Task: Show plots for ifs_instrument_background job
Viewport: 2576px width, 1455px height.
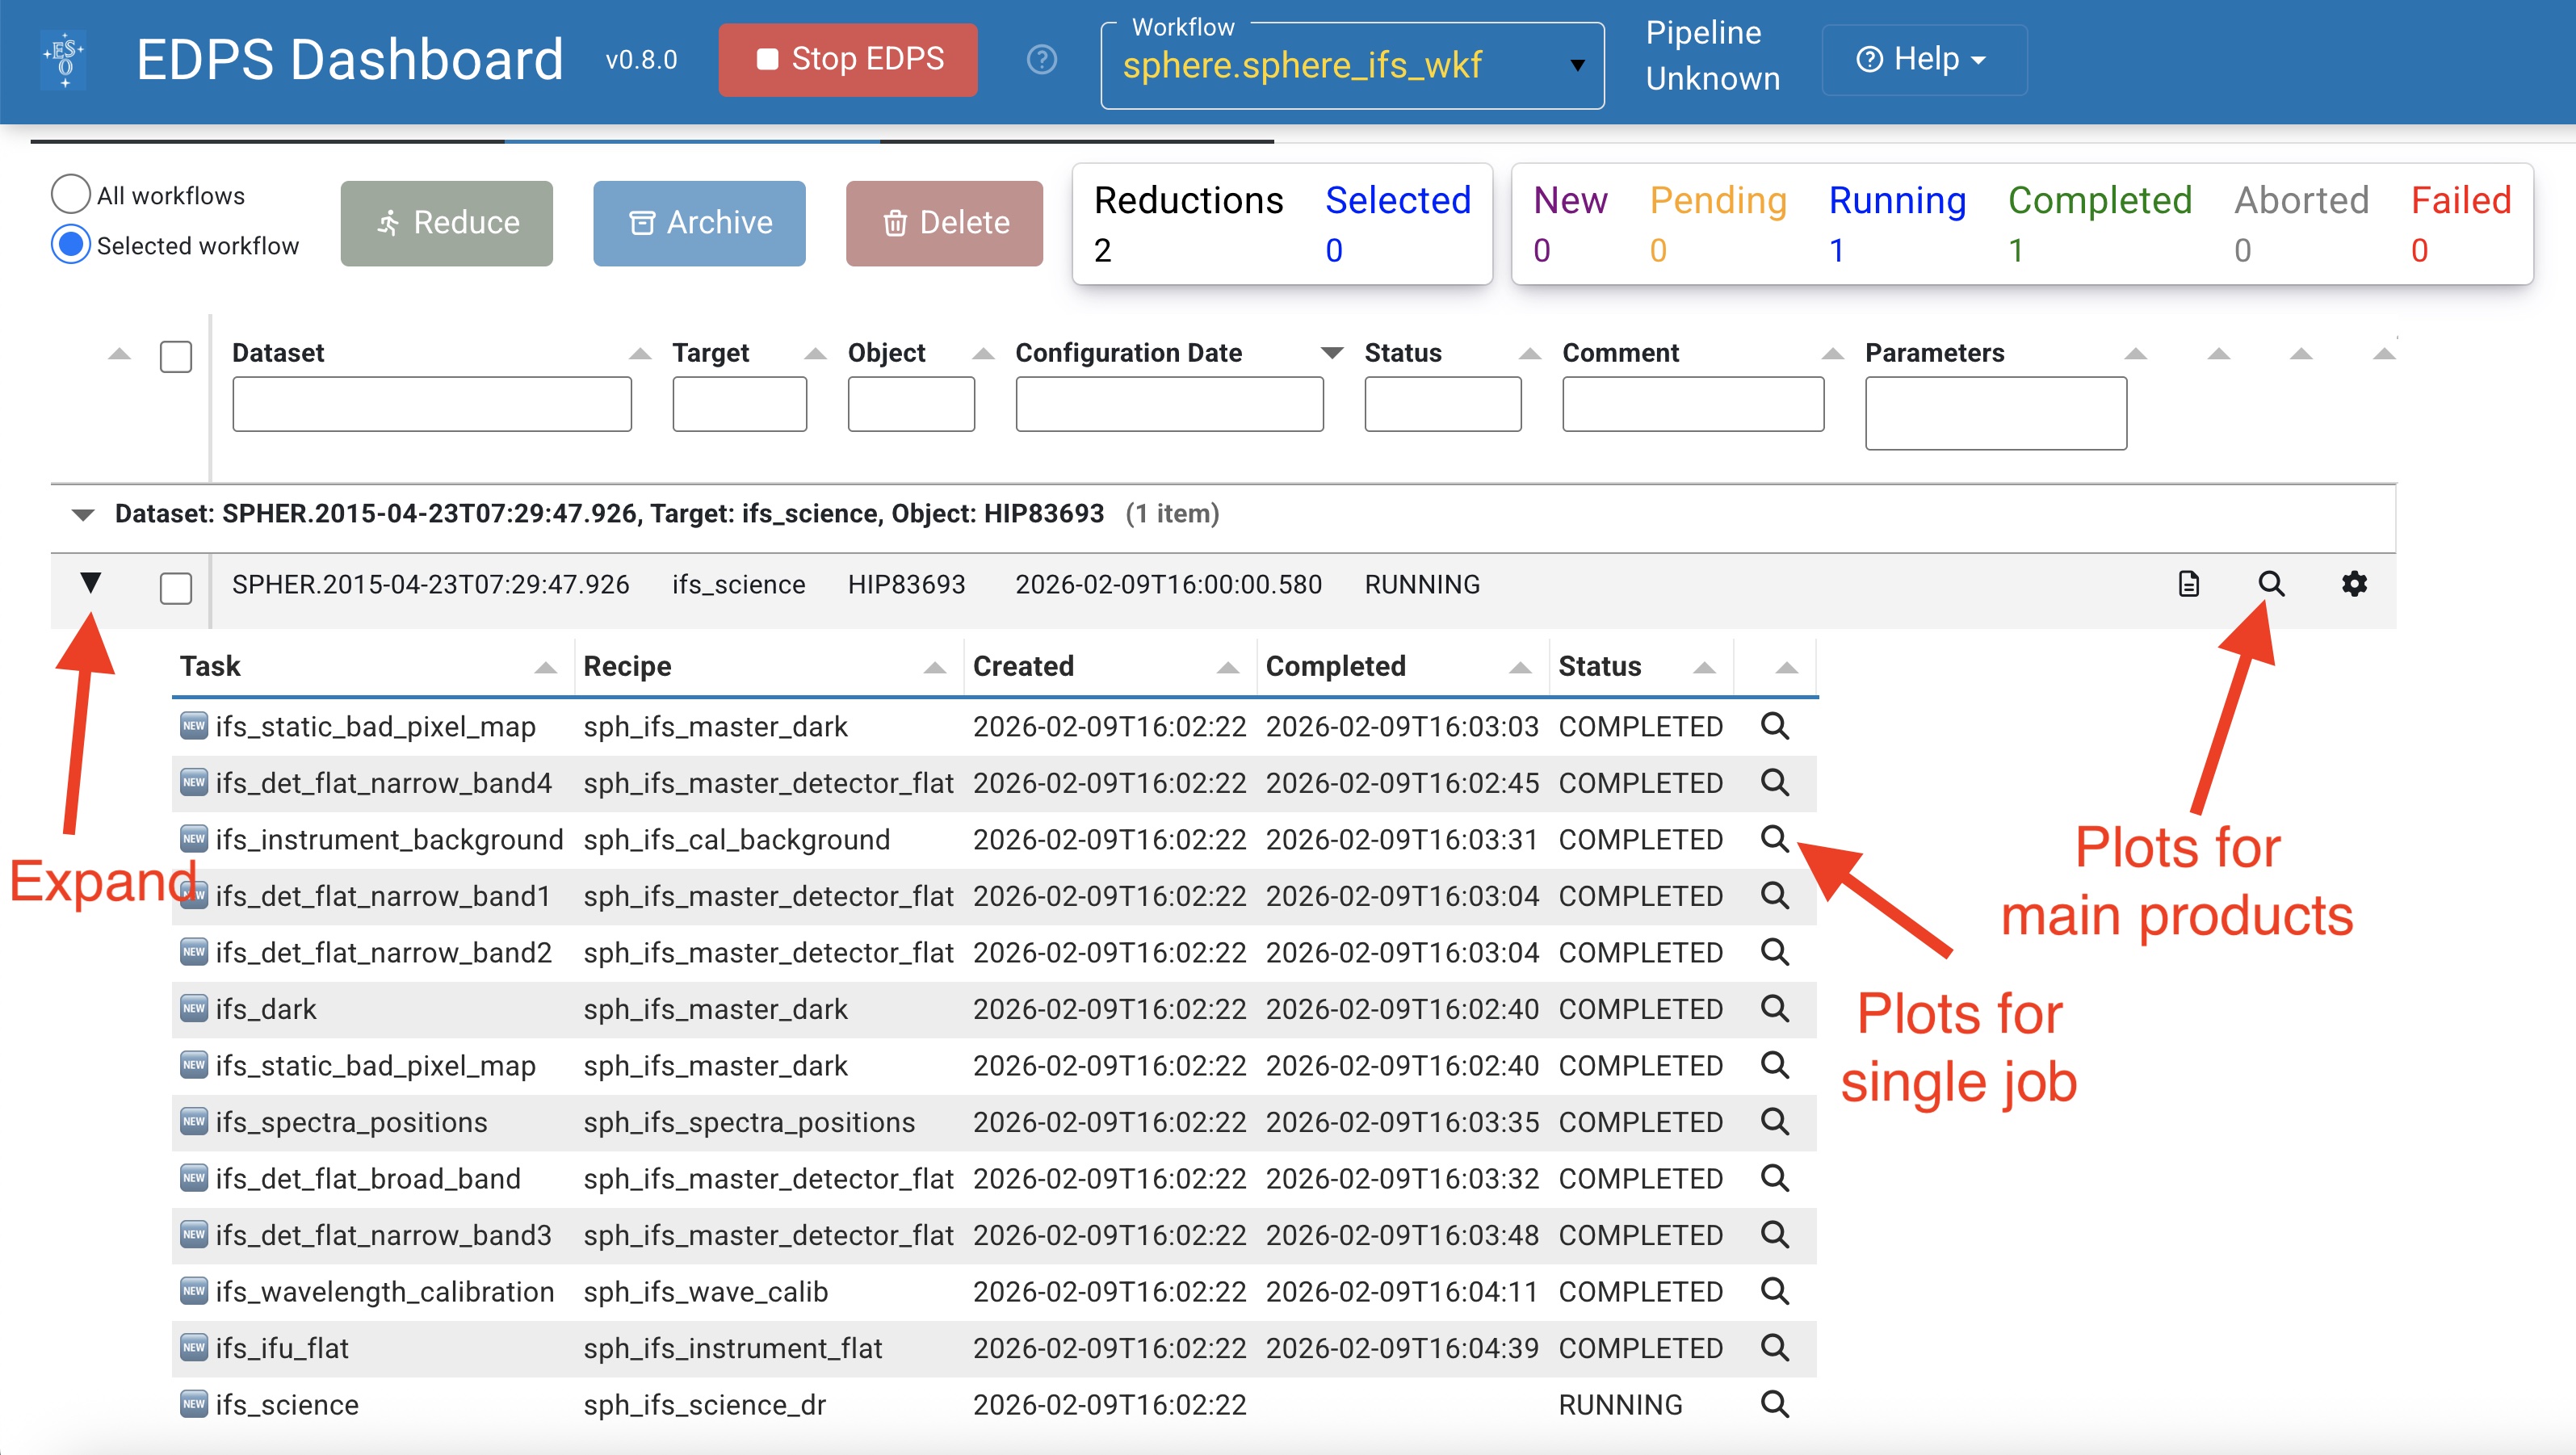Action: [1775, 838]
